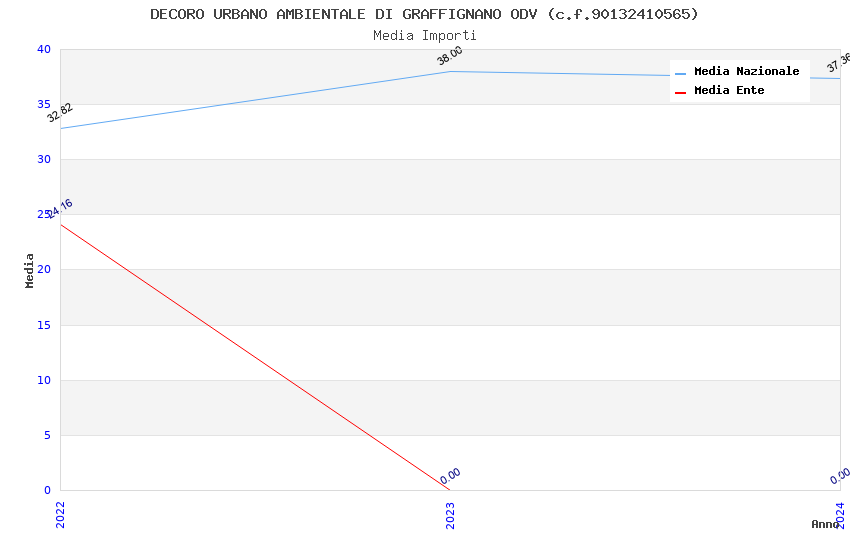Screen dimensions: 850x550
Task: Click the 'Media' y-axis title
Action: point(29,270)
